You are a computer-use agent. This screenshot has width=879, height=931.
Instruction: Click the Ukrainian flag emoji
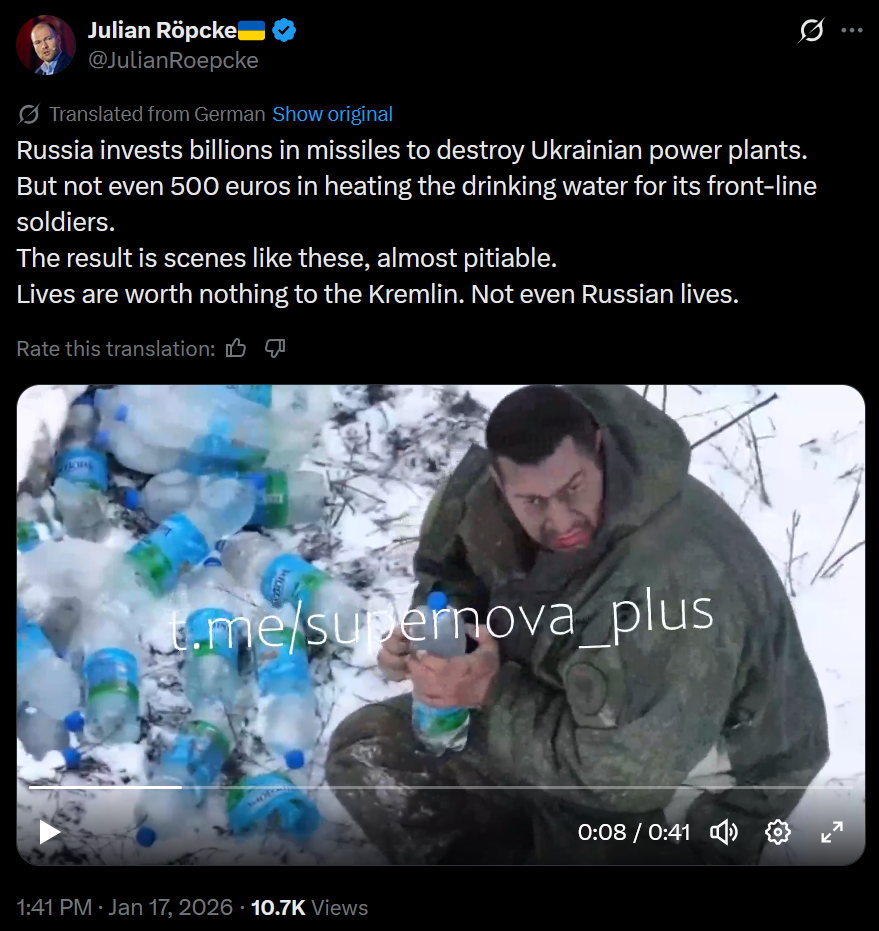pyautogui.click(x=252, y=30)
